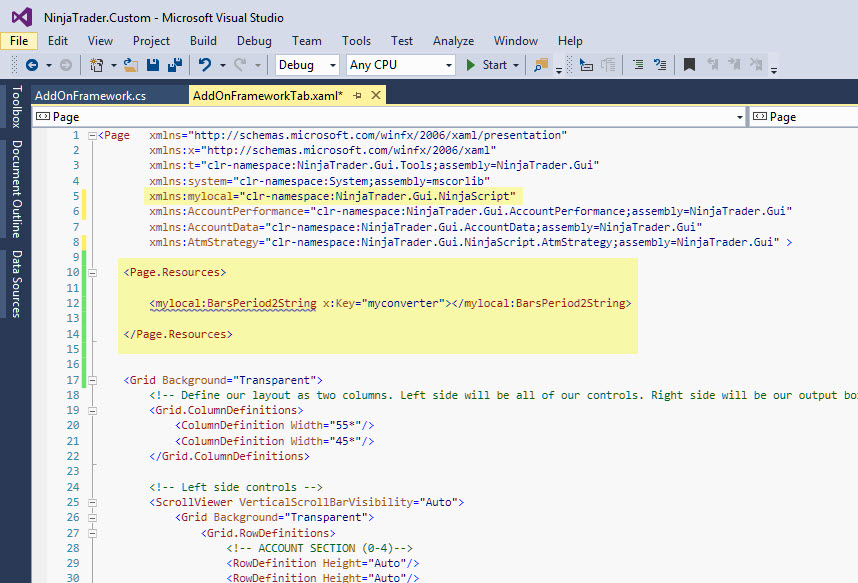Click the mylocal:BarsPeriod2String opening tag
The image size is (858, 583).
coord(233,303)
